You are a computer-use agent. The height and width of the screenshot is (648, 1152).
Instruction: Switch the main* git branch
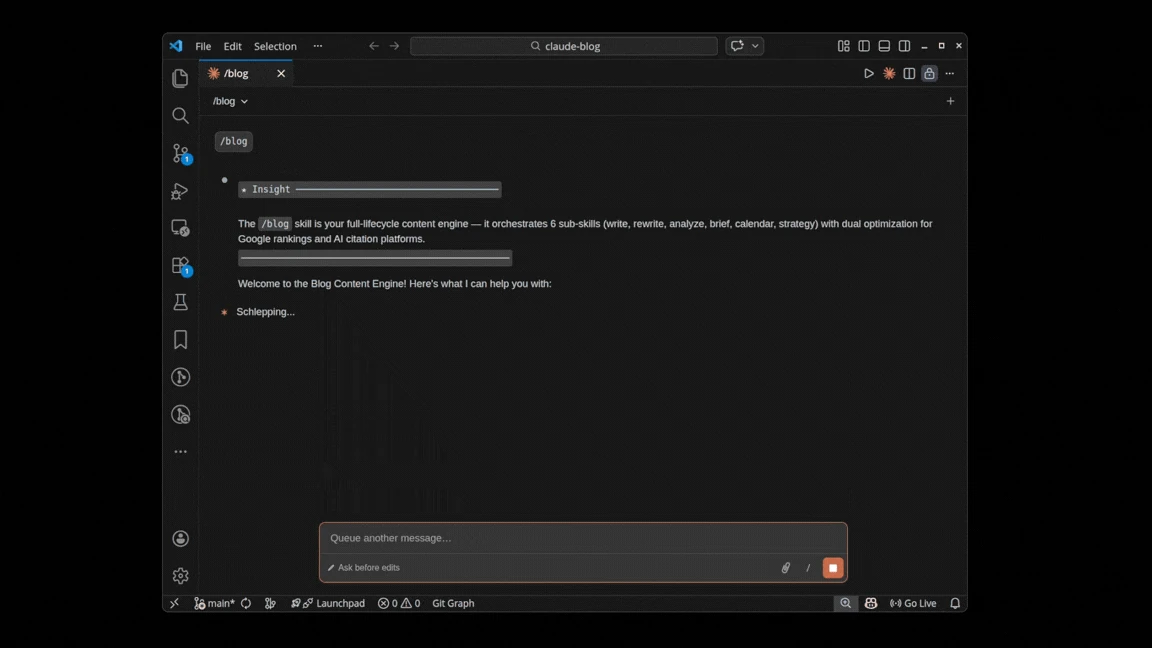pos(214,603)
